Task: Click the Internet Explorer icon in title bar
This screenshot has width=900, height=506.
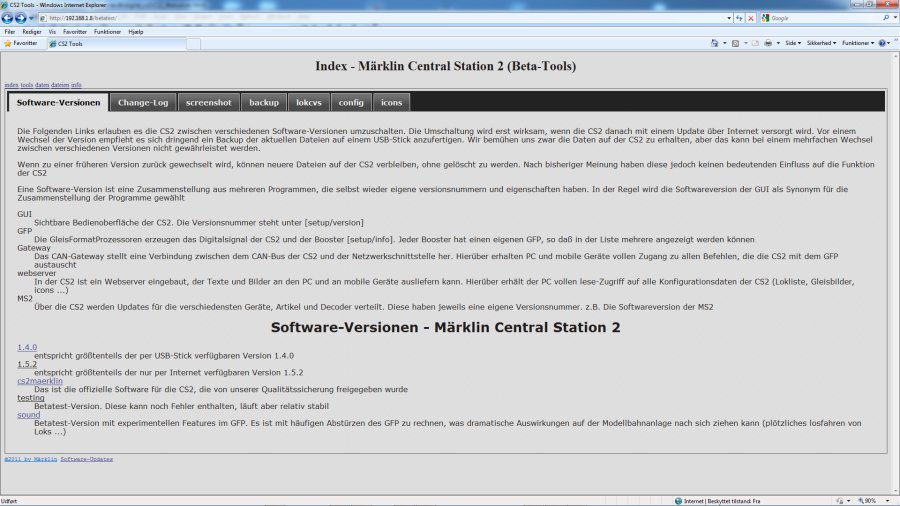Action: click(x=5, y=5)
